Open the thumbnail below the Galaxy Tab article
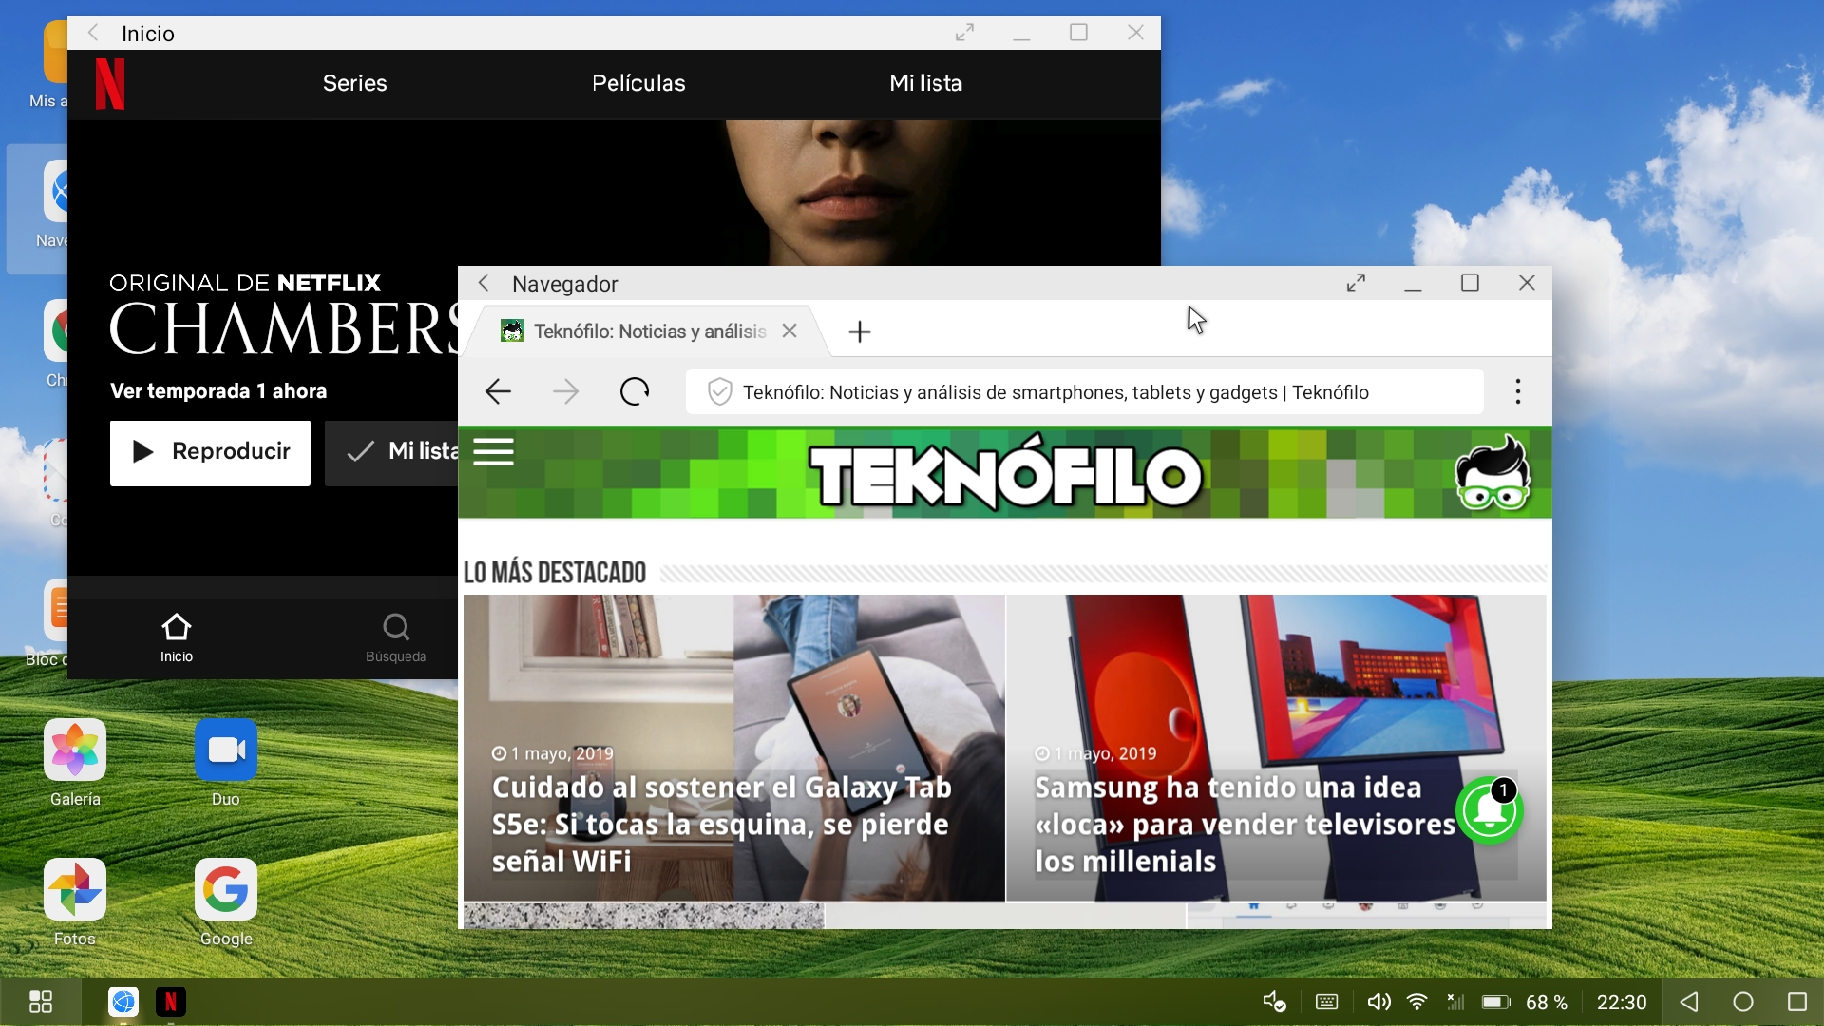 tap(644, 916)
